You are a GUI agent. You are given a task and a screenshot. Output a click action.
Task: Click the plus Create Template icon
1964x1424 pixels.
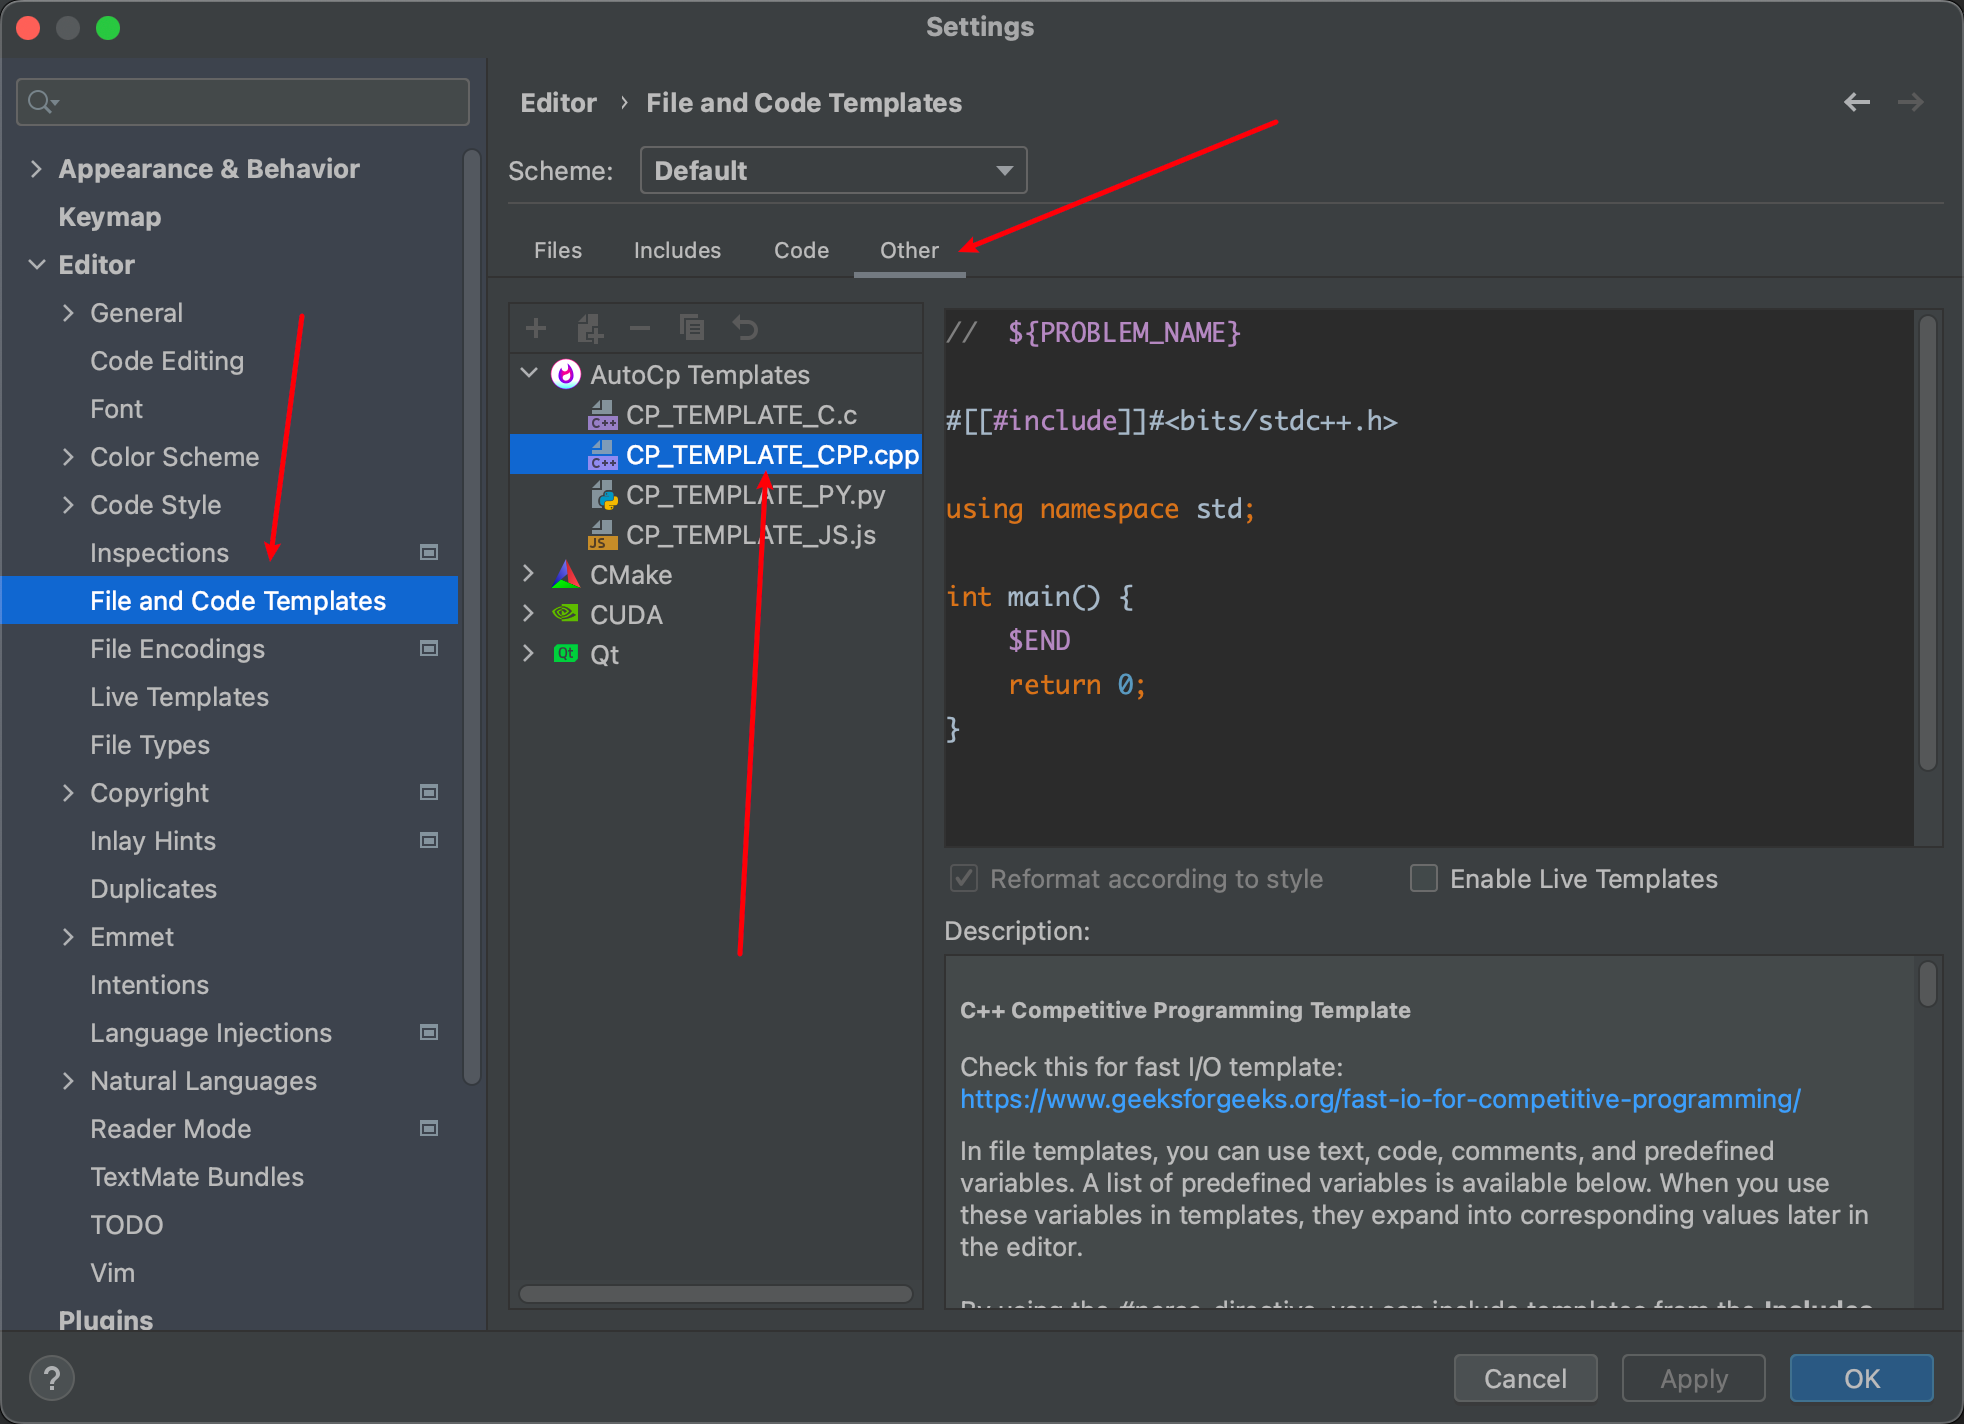(536, 328)
